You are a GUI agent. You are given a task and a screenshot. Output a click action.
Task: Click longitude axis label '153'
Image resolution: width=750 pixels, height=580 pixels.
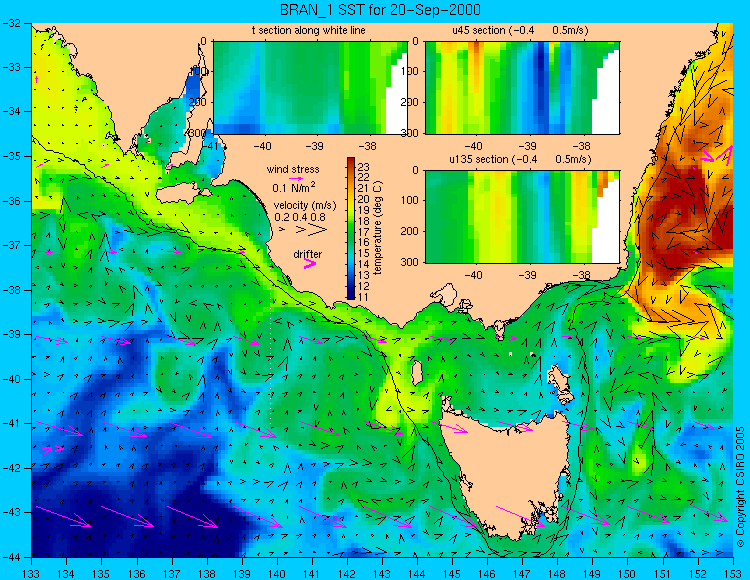pos(733,573)
